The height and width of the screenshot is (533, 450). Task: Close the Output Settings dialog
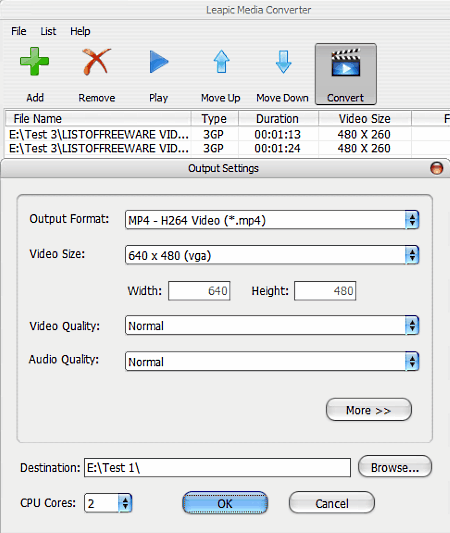tap(436, 168)
